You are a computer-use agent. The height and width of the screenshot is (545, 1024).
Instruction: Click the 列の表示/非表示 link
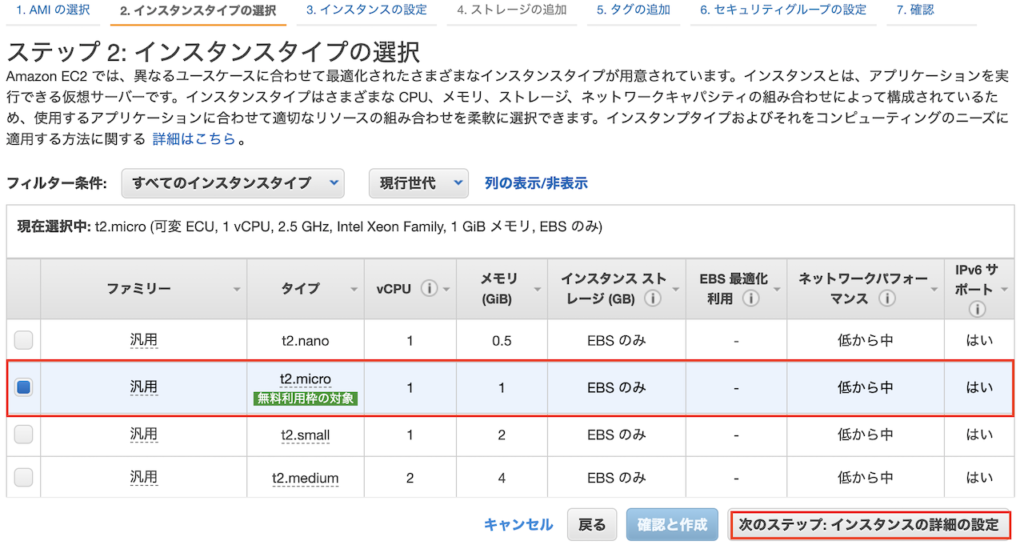536,183
